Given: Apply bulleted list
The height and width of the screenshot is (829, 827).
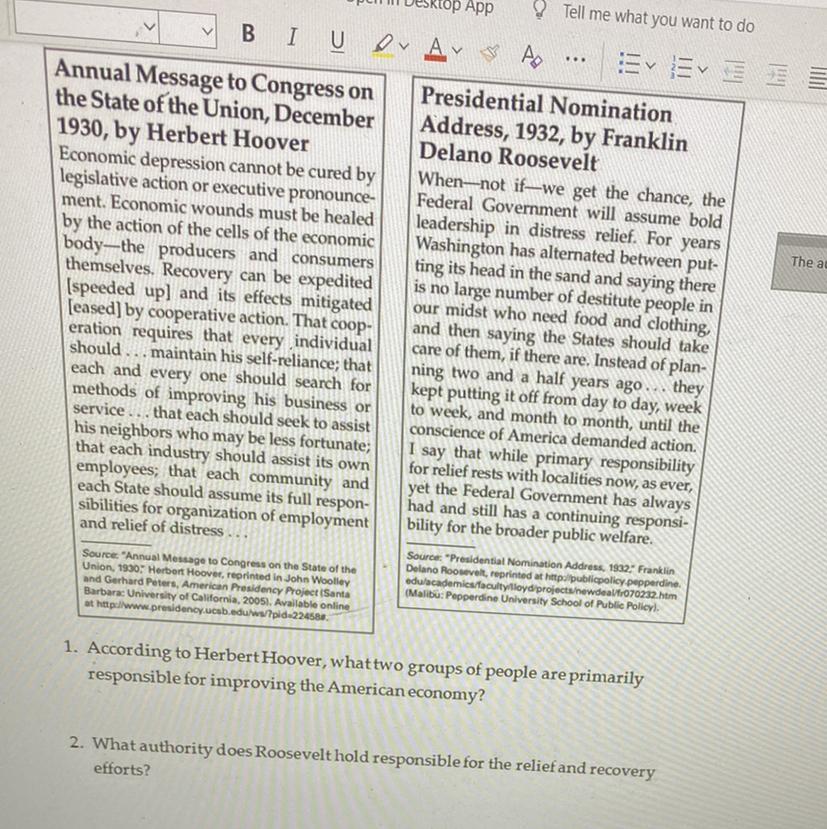Looking at the screenshot, I should point(629,63).
